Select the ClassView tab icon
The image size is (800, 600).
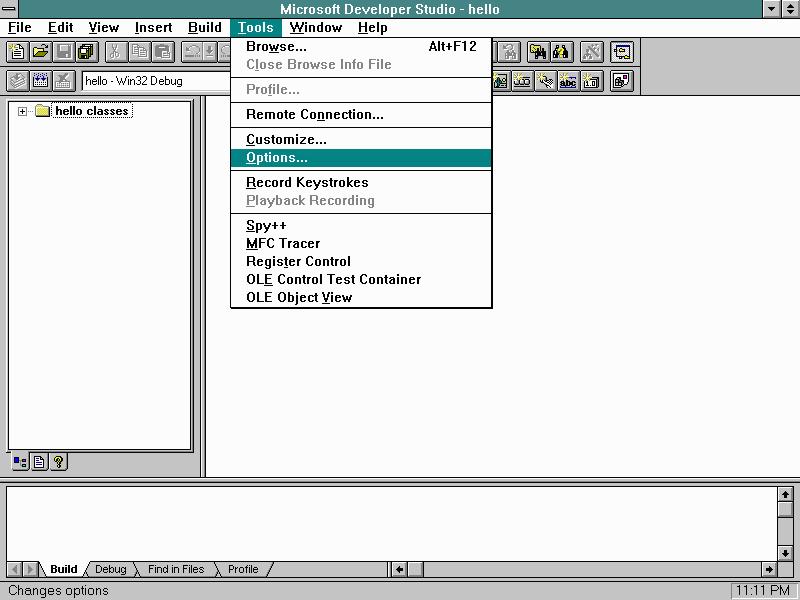pos(20,461)
